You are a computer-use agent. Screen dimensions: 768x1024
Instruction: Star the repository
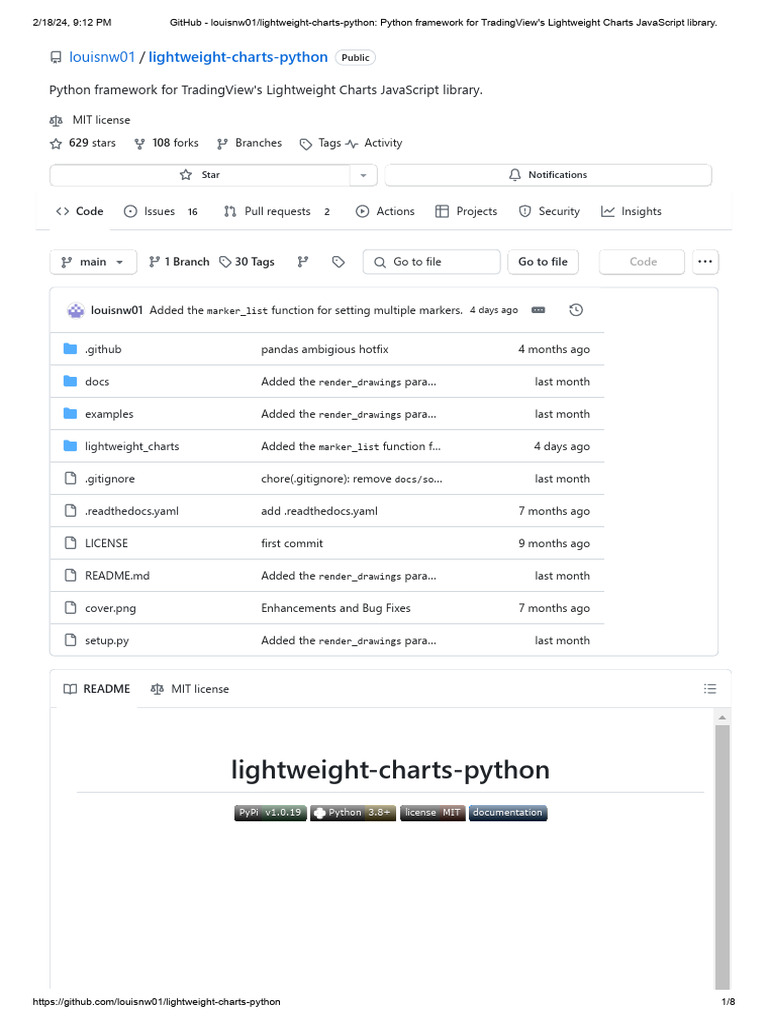click(x=200, y=175)
